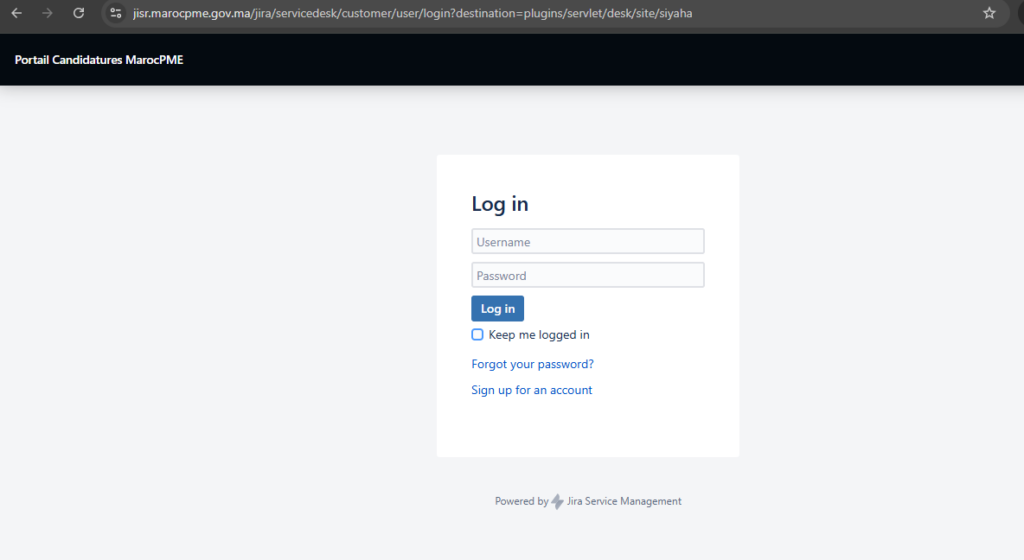Click the Portail Candidatures MarocPME header title
This screenshot has width=1024, height=560.
[x=99, y=60]
